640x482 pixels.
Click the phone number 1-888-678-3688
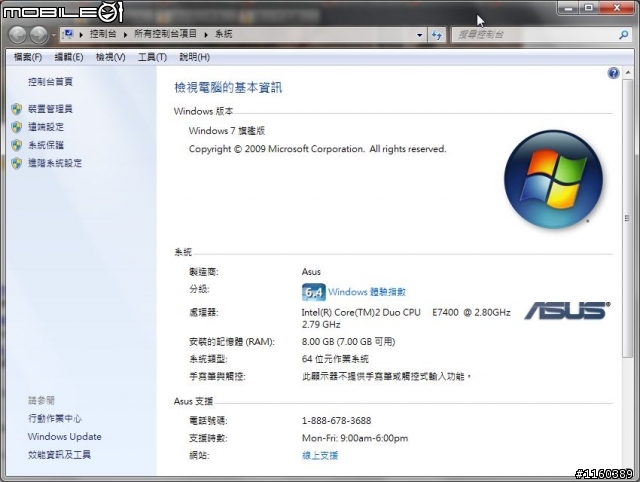pos(337,420)
